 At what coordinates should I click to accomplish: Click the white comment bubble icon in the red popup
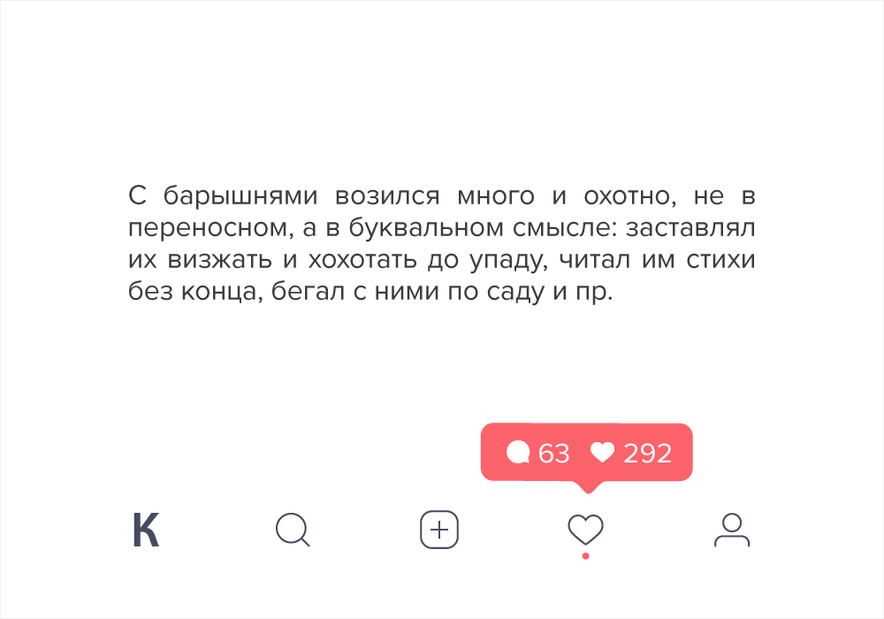pos(518,453)
